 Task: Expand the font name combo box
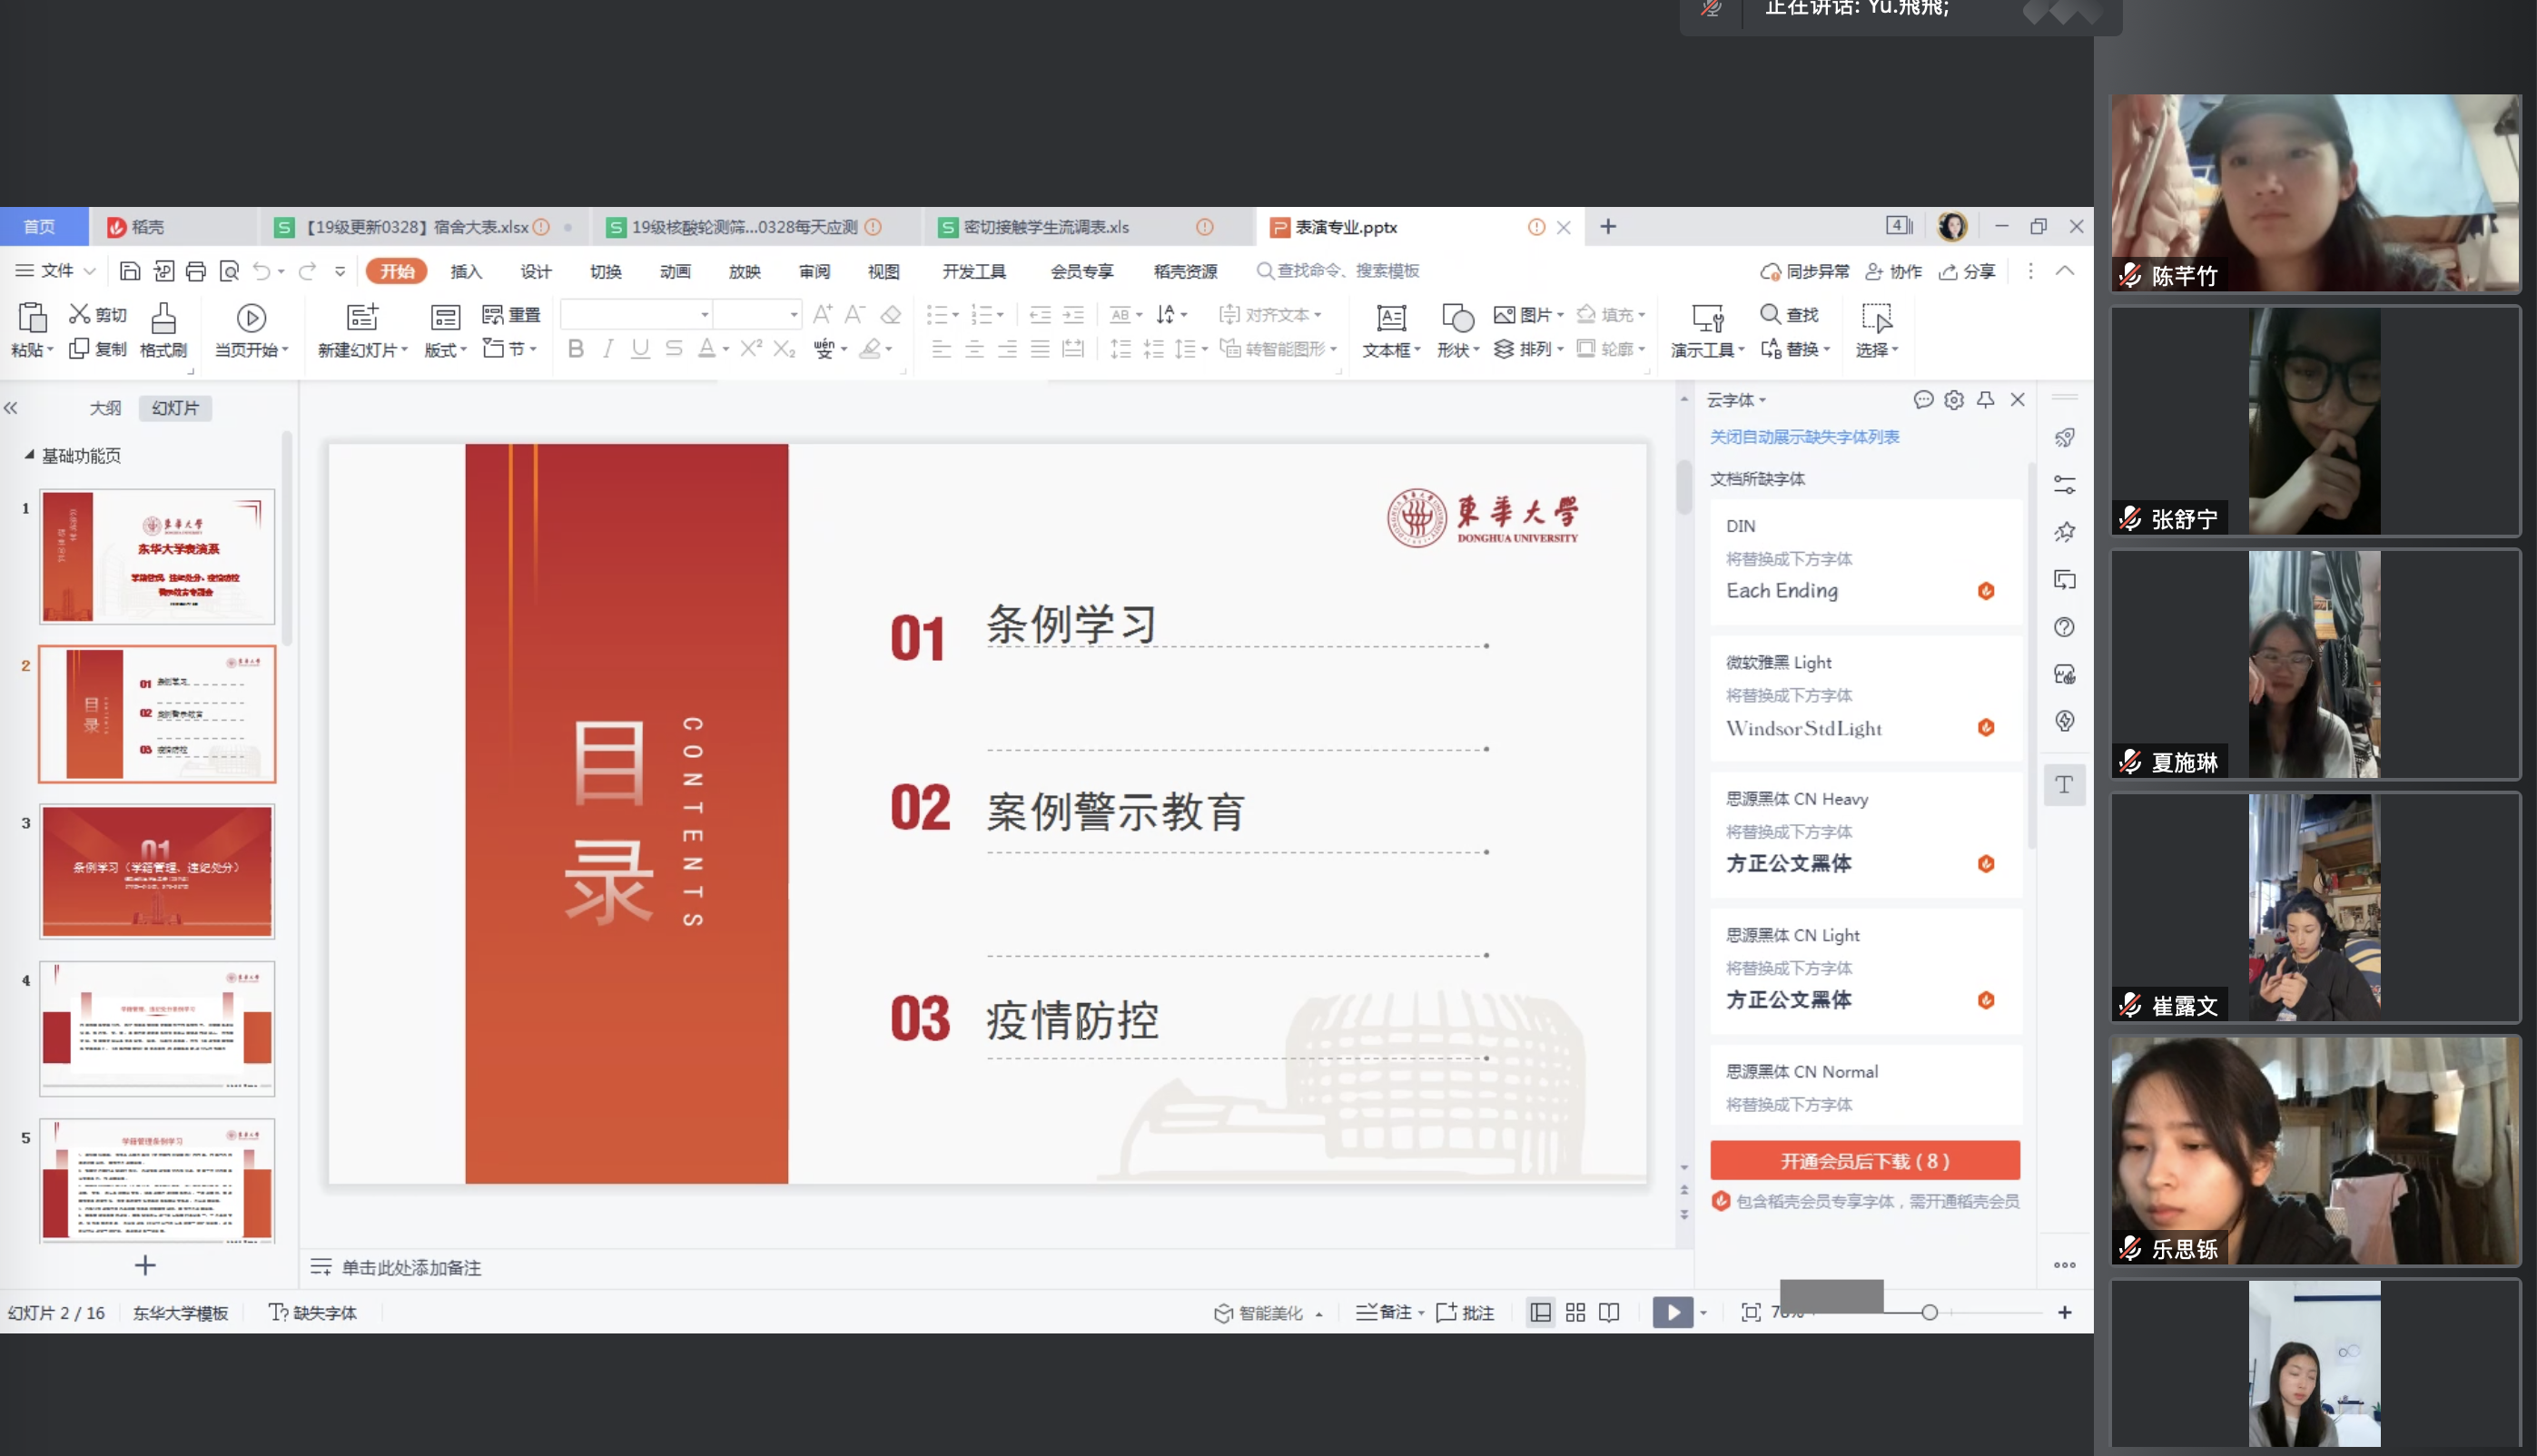click(x=704, y=315)
